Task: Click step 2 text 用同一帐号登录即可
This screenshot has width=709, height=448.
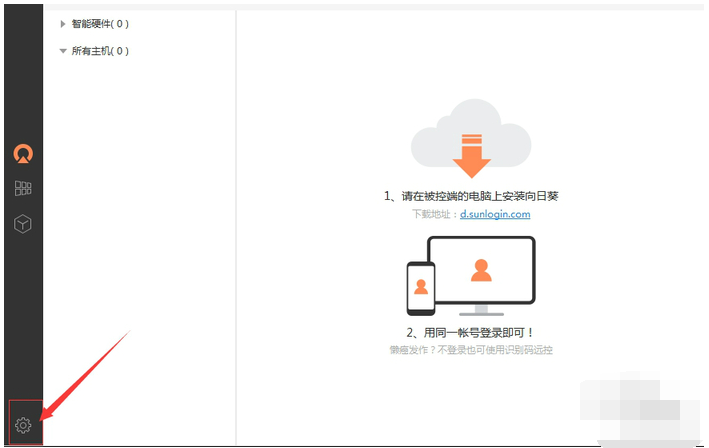Action: pos(471,332)
